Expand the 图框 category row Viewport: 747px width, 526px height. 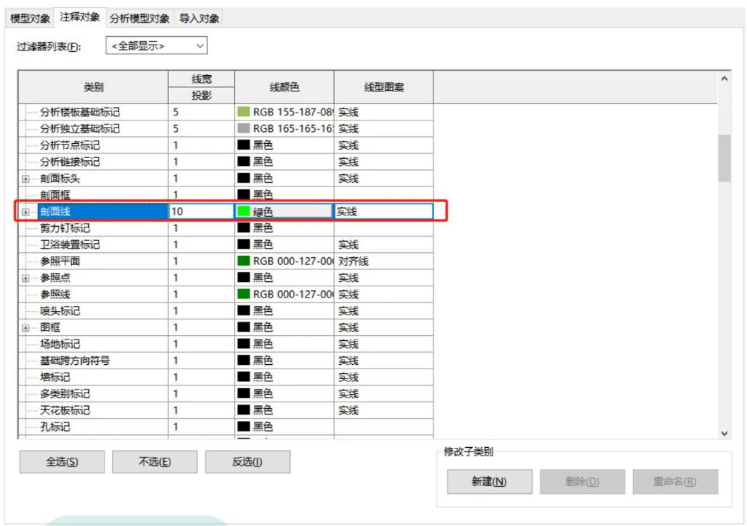click(x=26, y=327)
